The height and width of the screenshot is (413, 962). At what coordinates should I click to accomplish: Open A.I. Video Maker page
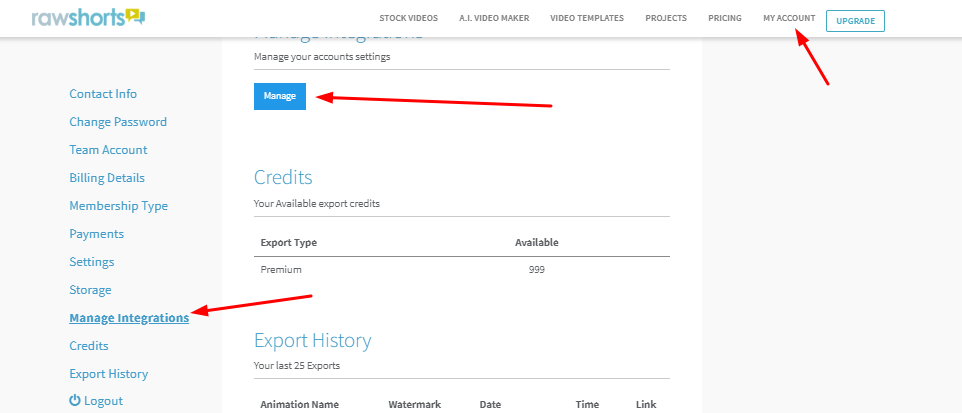pyautogui.click(x=494, y=18)
